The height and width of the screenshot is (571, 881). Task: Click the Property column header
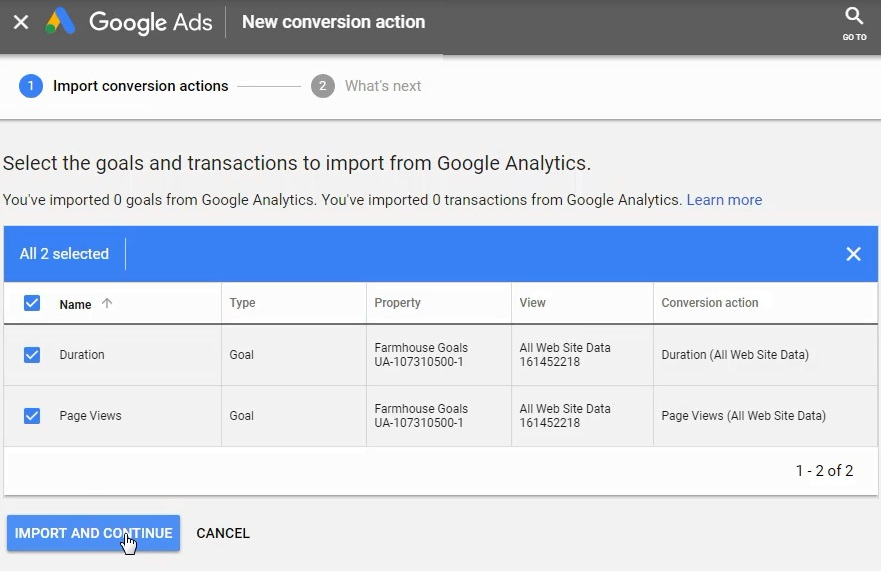(x=397, y=303)
